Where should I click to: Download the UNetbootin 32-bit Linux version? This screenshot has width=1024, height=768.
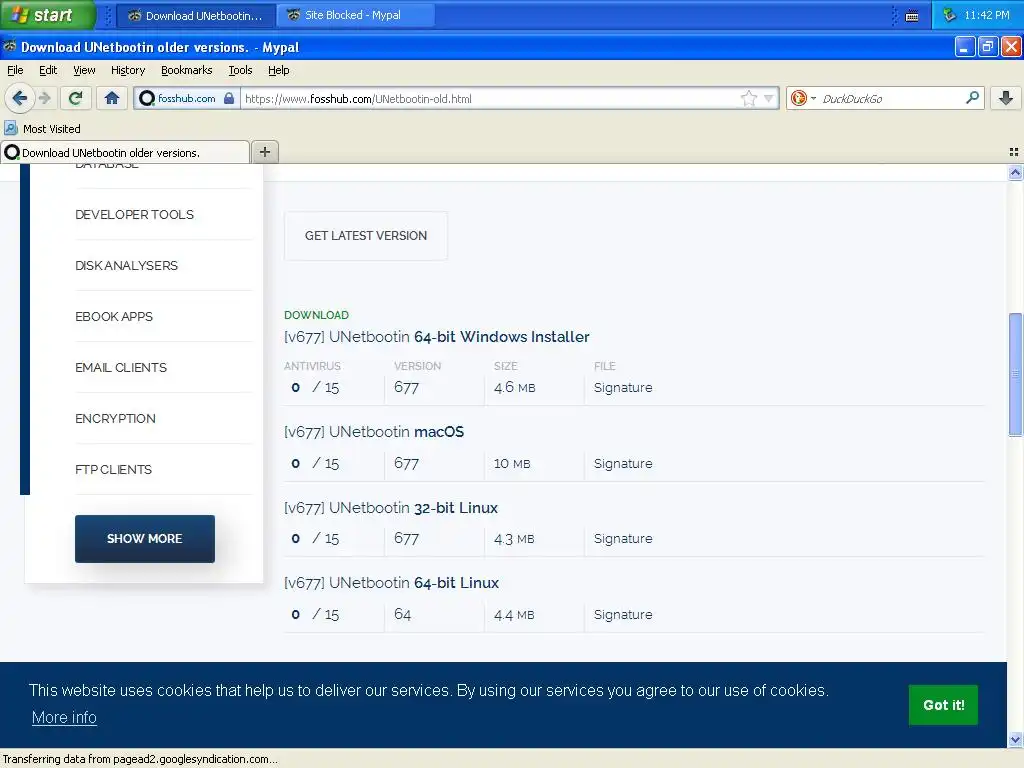coord(391,507)
